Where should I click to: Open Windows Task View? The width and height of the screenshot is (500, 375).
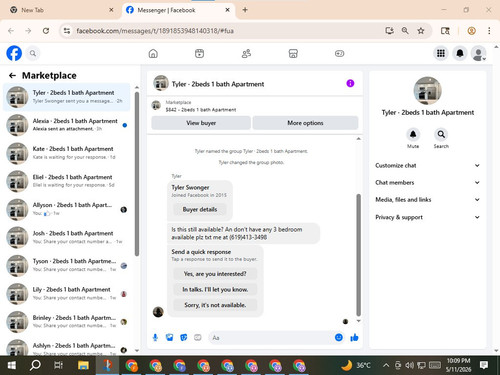tap(59, 365)
